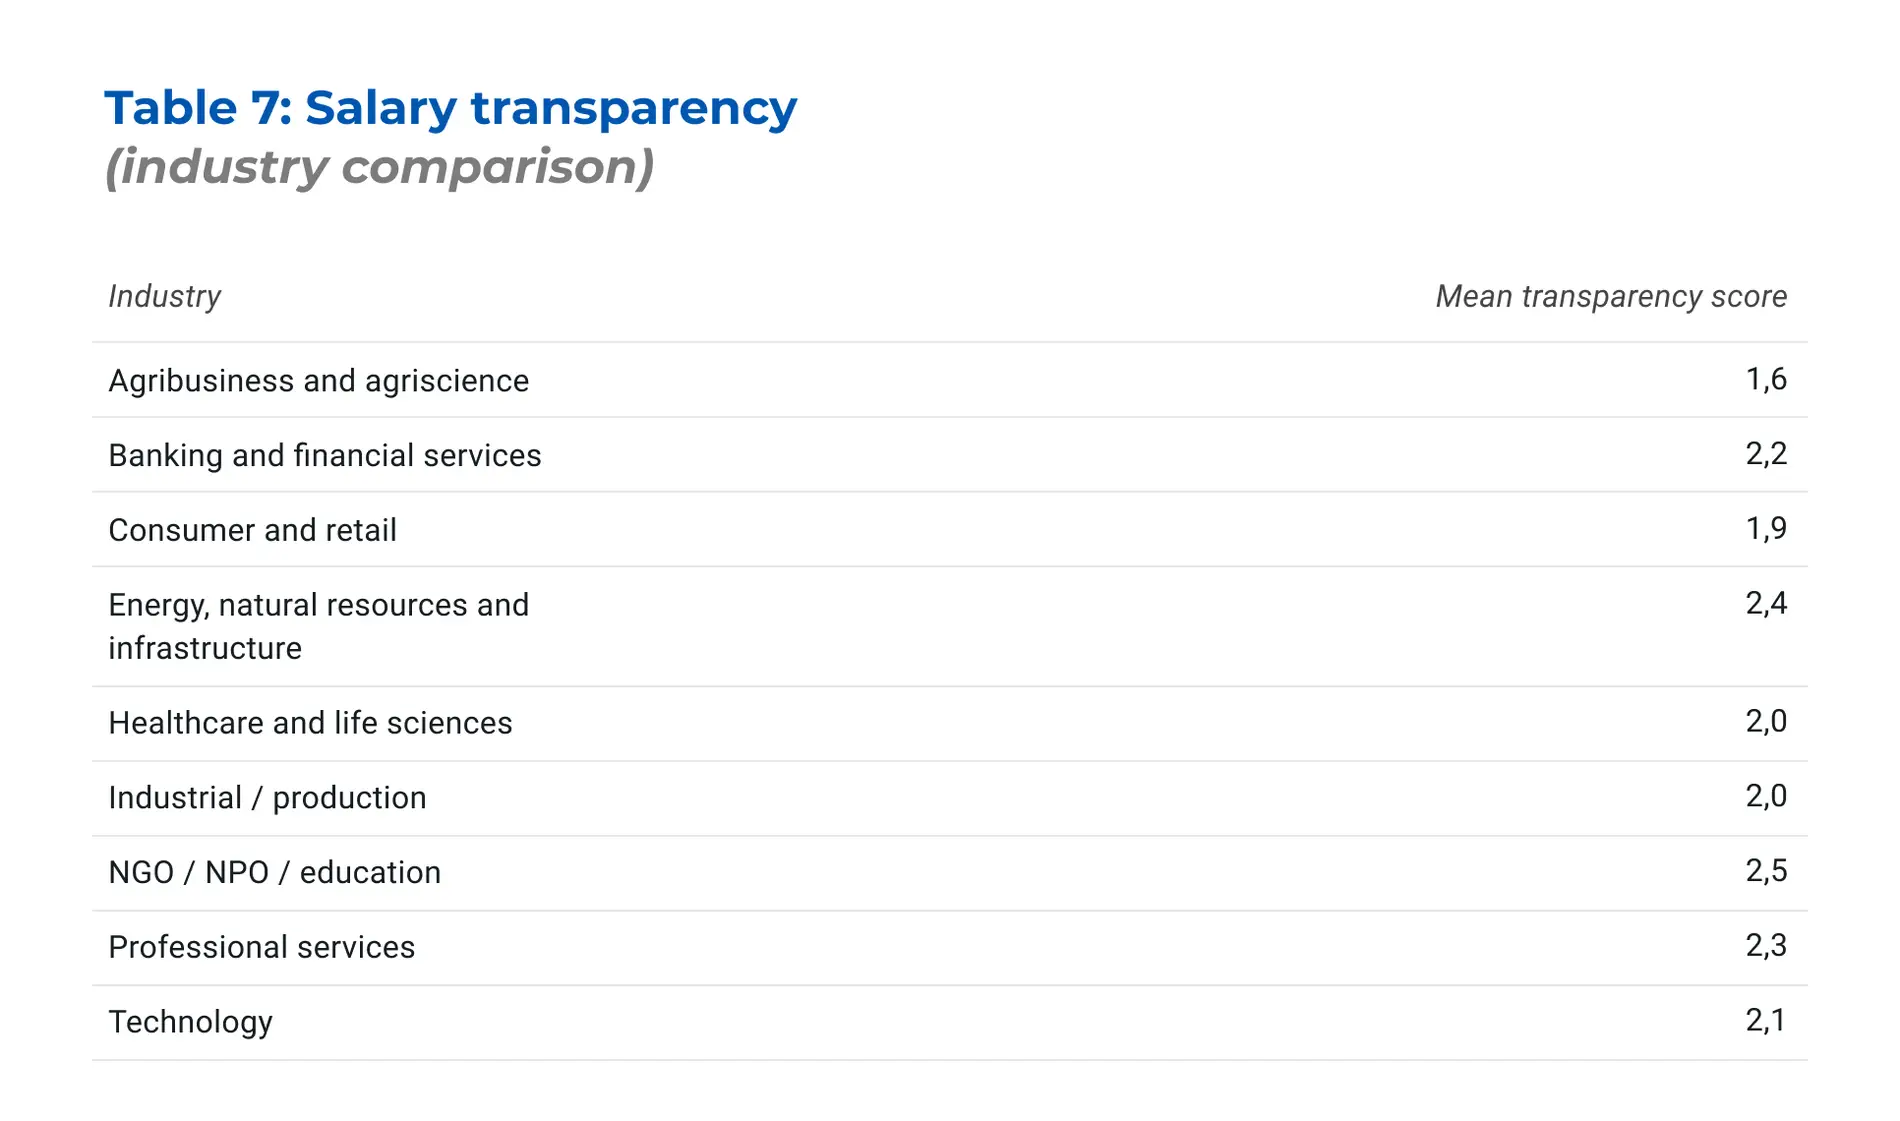Click the Industry column header
The image size is (1900, 1121).
165,297
